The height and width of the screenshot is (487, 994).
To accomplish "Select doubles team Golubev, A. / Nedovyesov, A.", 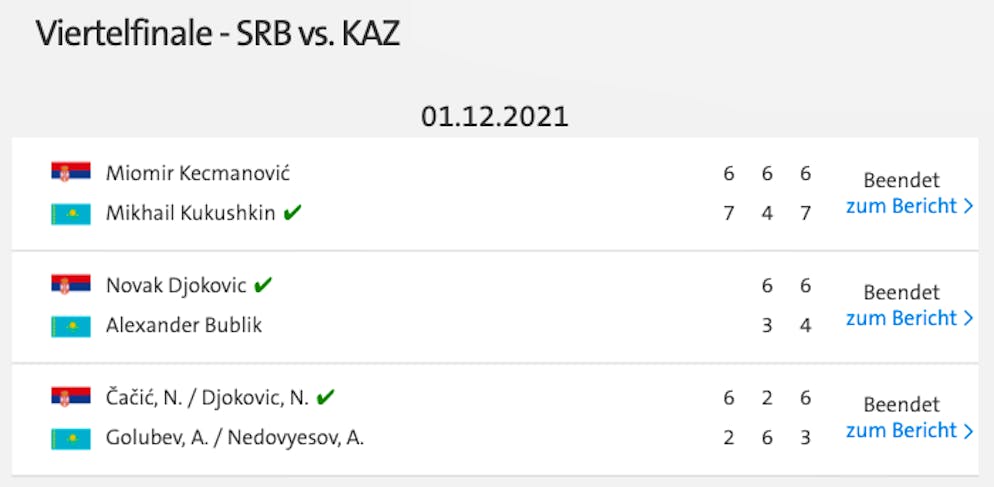I will click(x=235, y=438).
